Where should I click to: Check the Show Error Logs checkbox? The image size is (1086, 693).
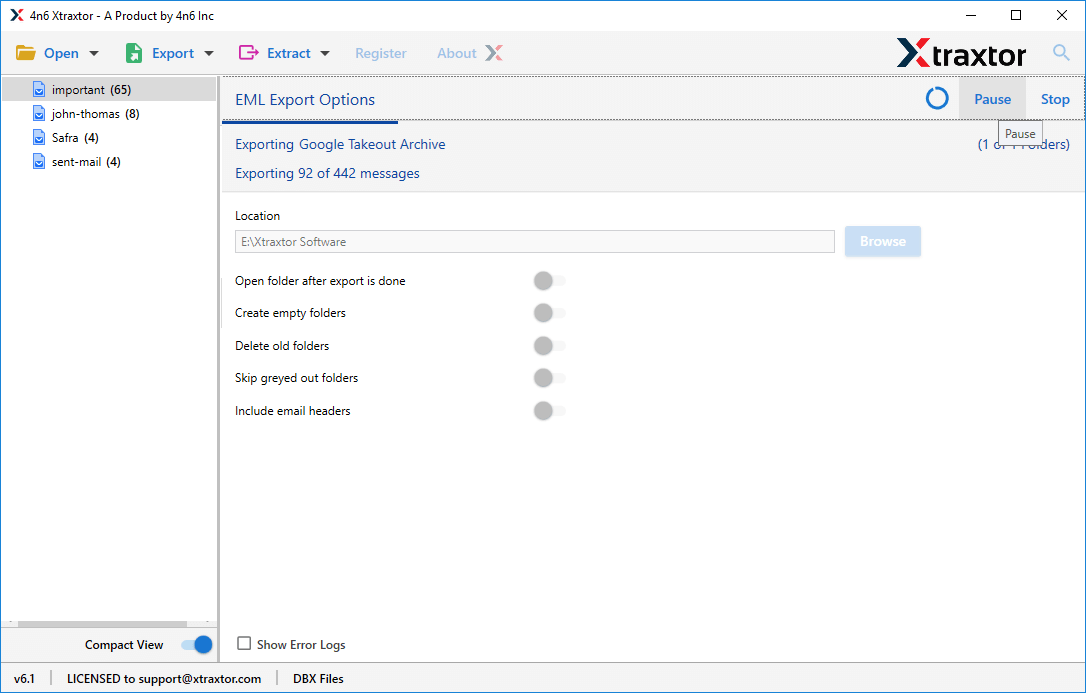click(244, 644)
